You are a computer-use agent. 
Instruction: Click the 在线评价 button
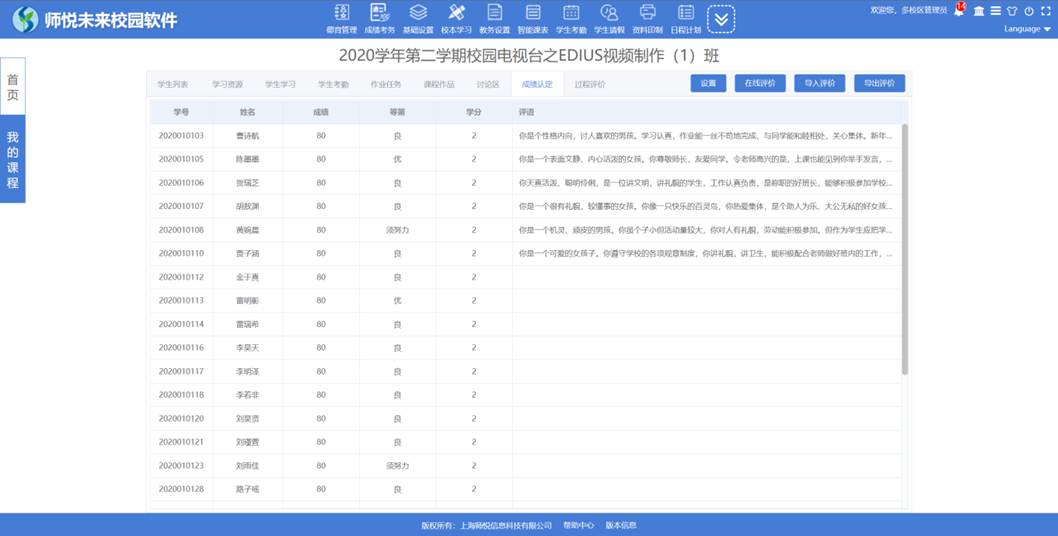click(760, 84)
